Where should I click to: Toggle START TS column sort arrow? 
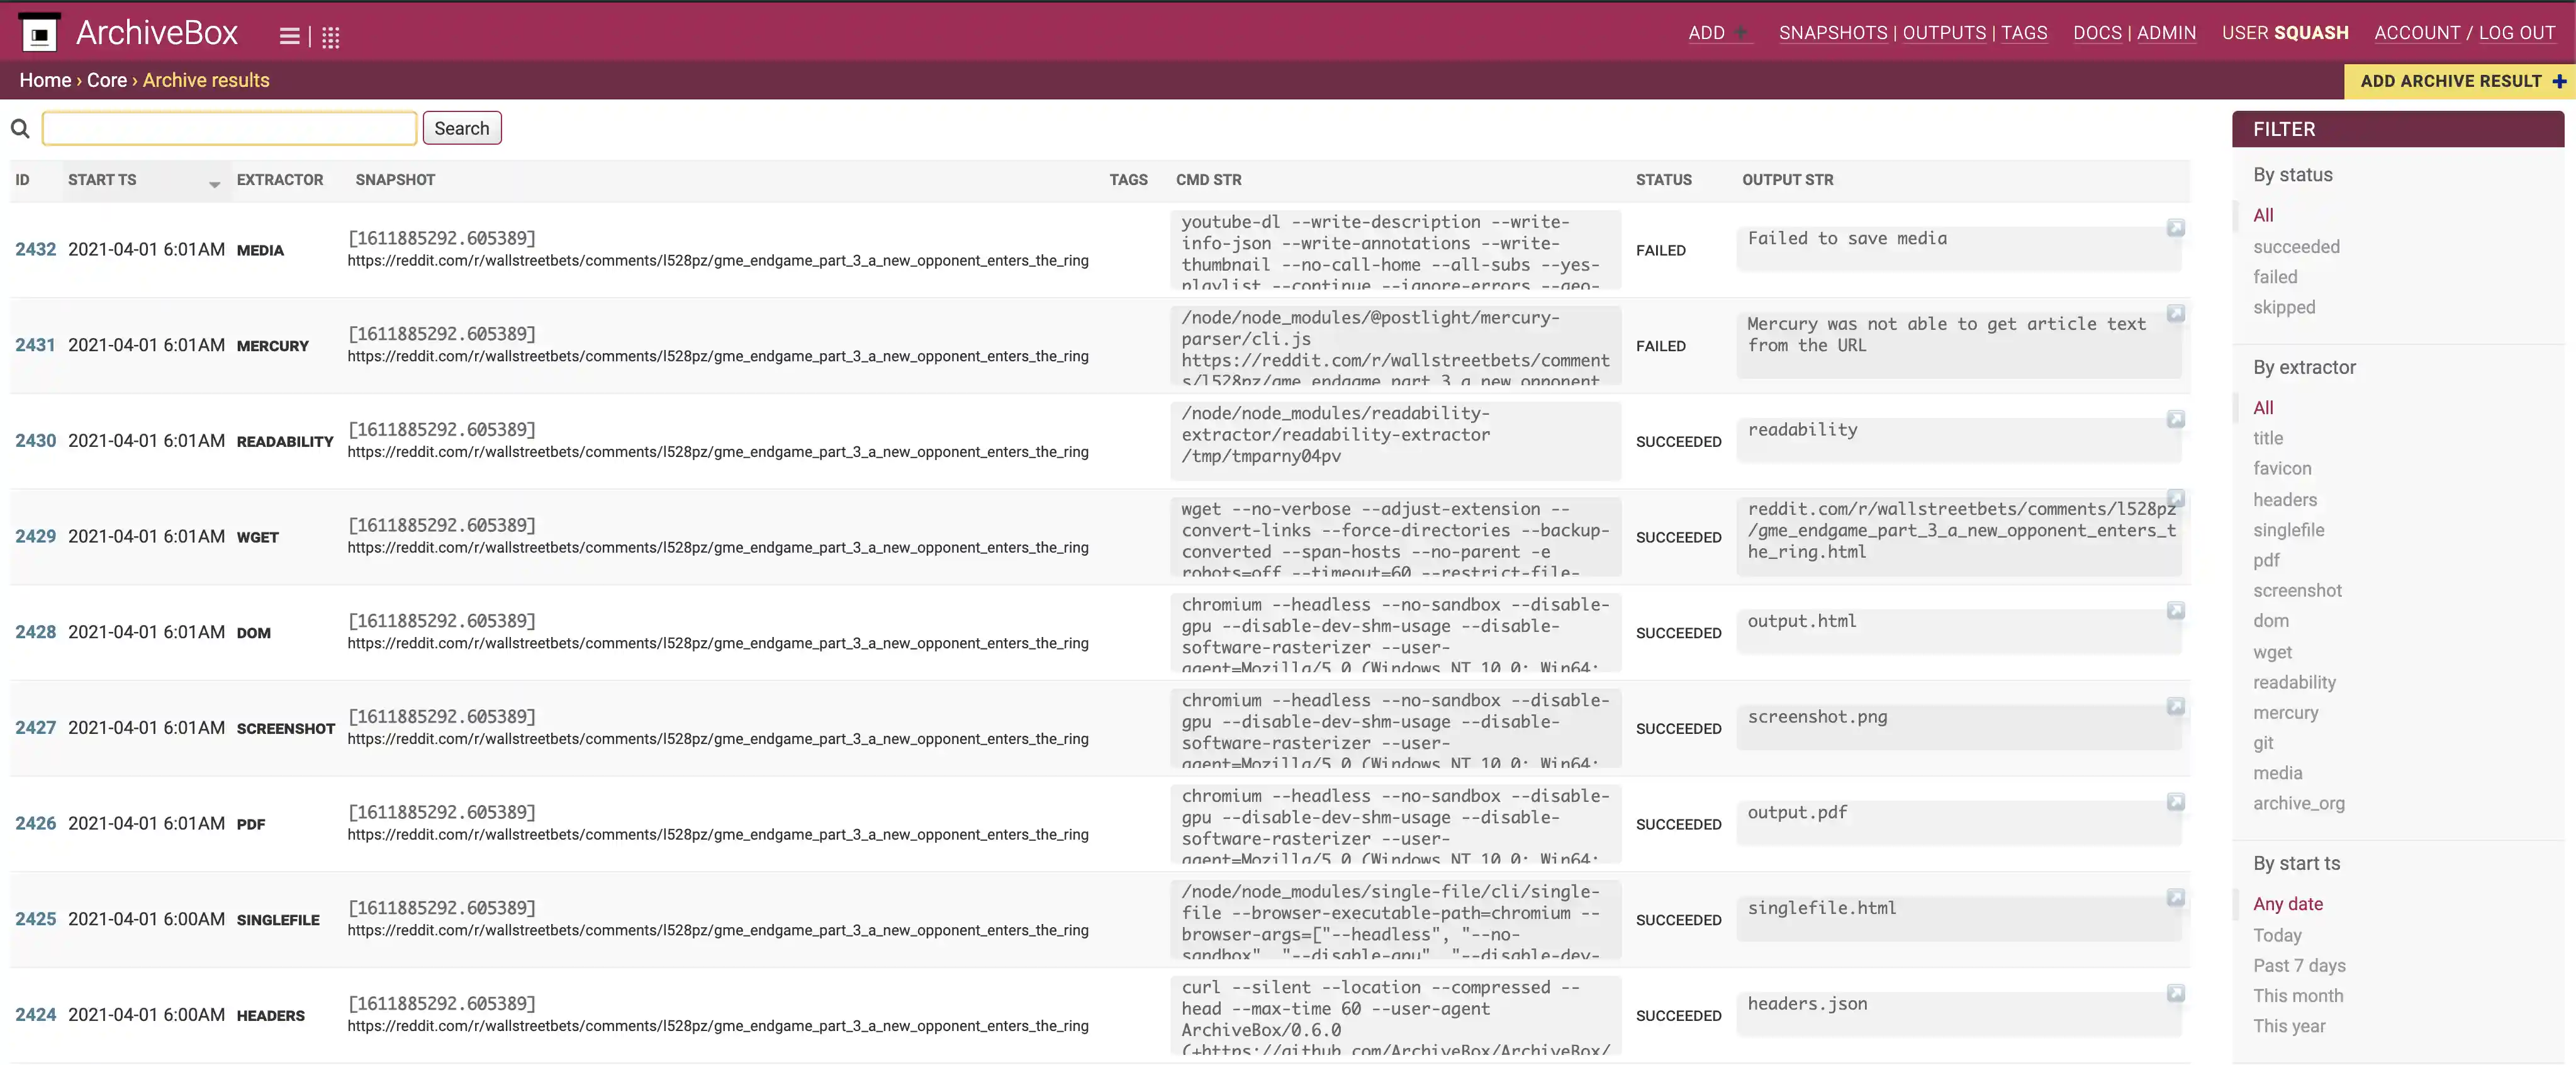214,184
